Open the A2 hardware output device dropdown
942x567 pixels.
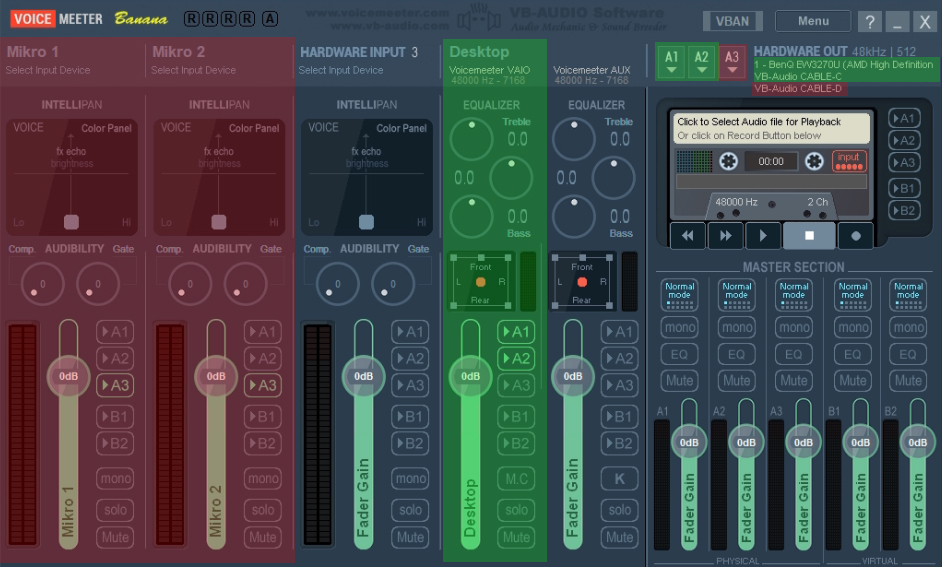pyautogui.click(x=702, y=61)
